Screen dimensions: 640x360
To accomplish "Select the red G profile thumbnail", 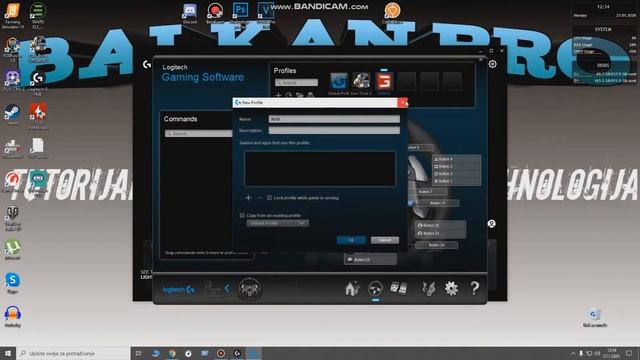I will (x=384, y=81).
